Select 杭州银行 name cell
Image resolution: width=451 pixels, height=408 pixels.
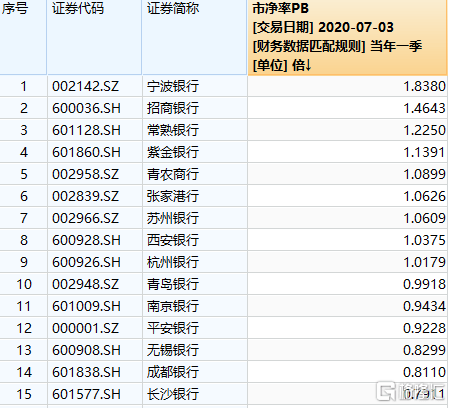[195, 262]
